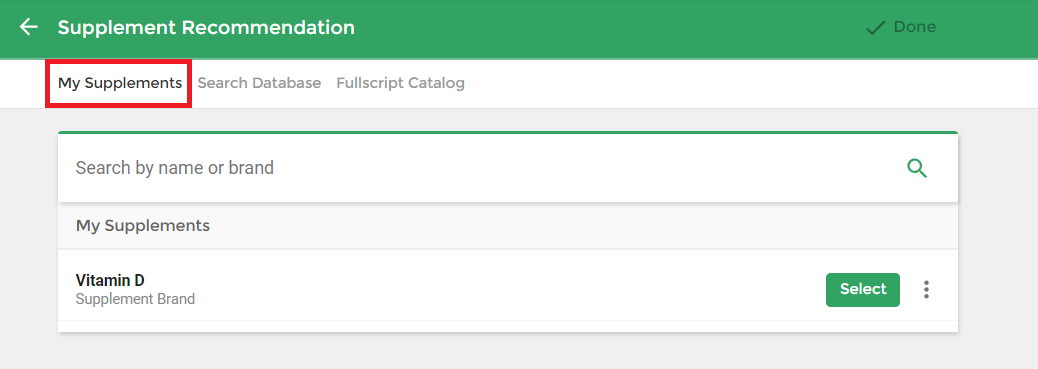The image size is (1038, 369).
Task: Open the Fullscript Catalog tab
Action: 400,83
